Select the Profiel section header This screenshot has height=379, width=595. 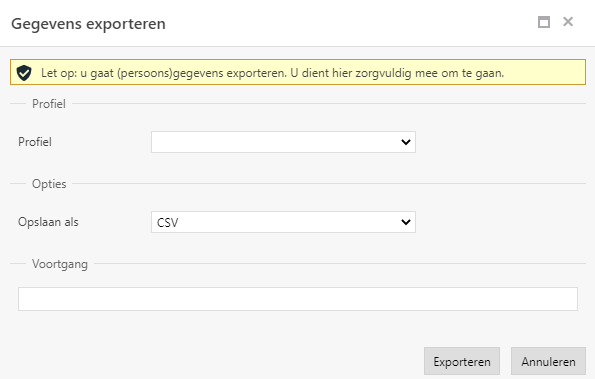tap(49, 104)
